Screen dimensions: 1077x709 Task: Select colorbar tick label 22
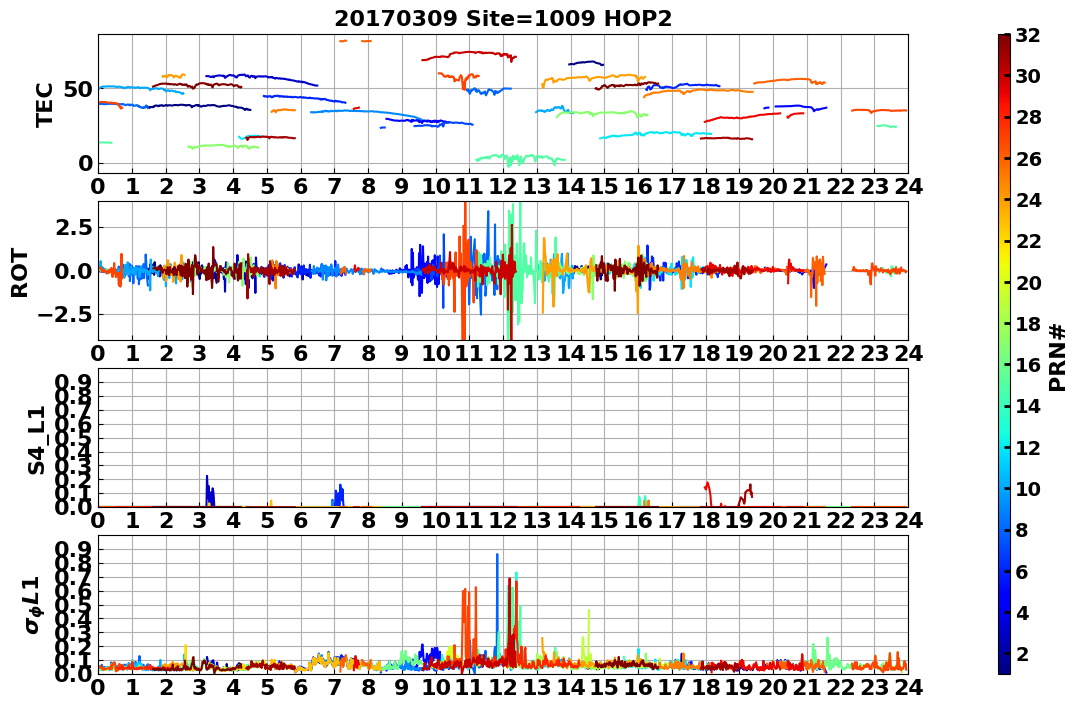pos(1028,241)
